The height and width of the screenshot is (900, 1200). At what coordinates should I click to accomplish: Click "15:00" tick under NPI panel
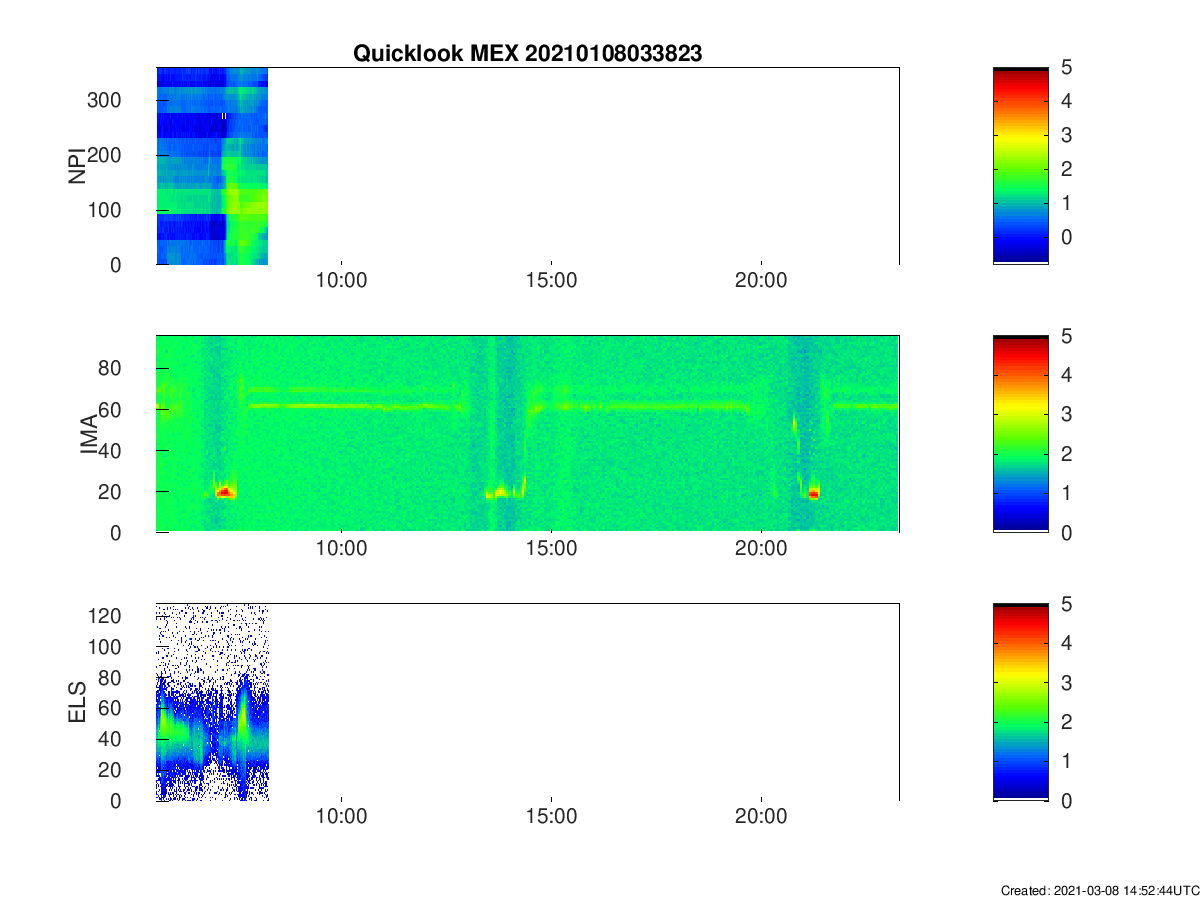(x=551, y=281)
